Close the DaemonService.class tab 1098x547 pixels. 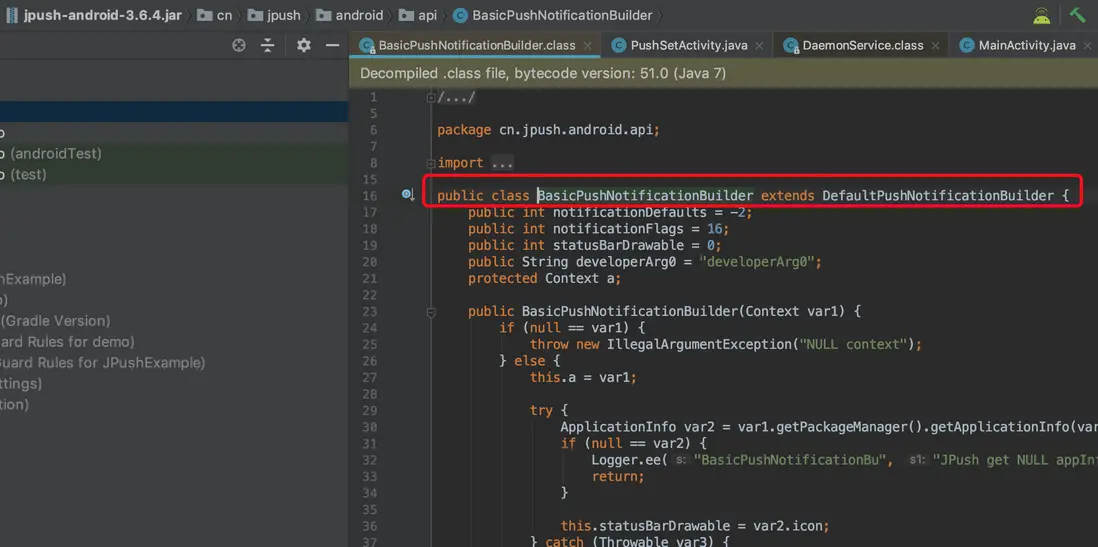click(935, 46)
